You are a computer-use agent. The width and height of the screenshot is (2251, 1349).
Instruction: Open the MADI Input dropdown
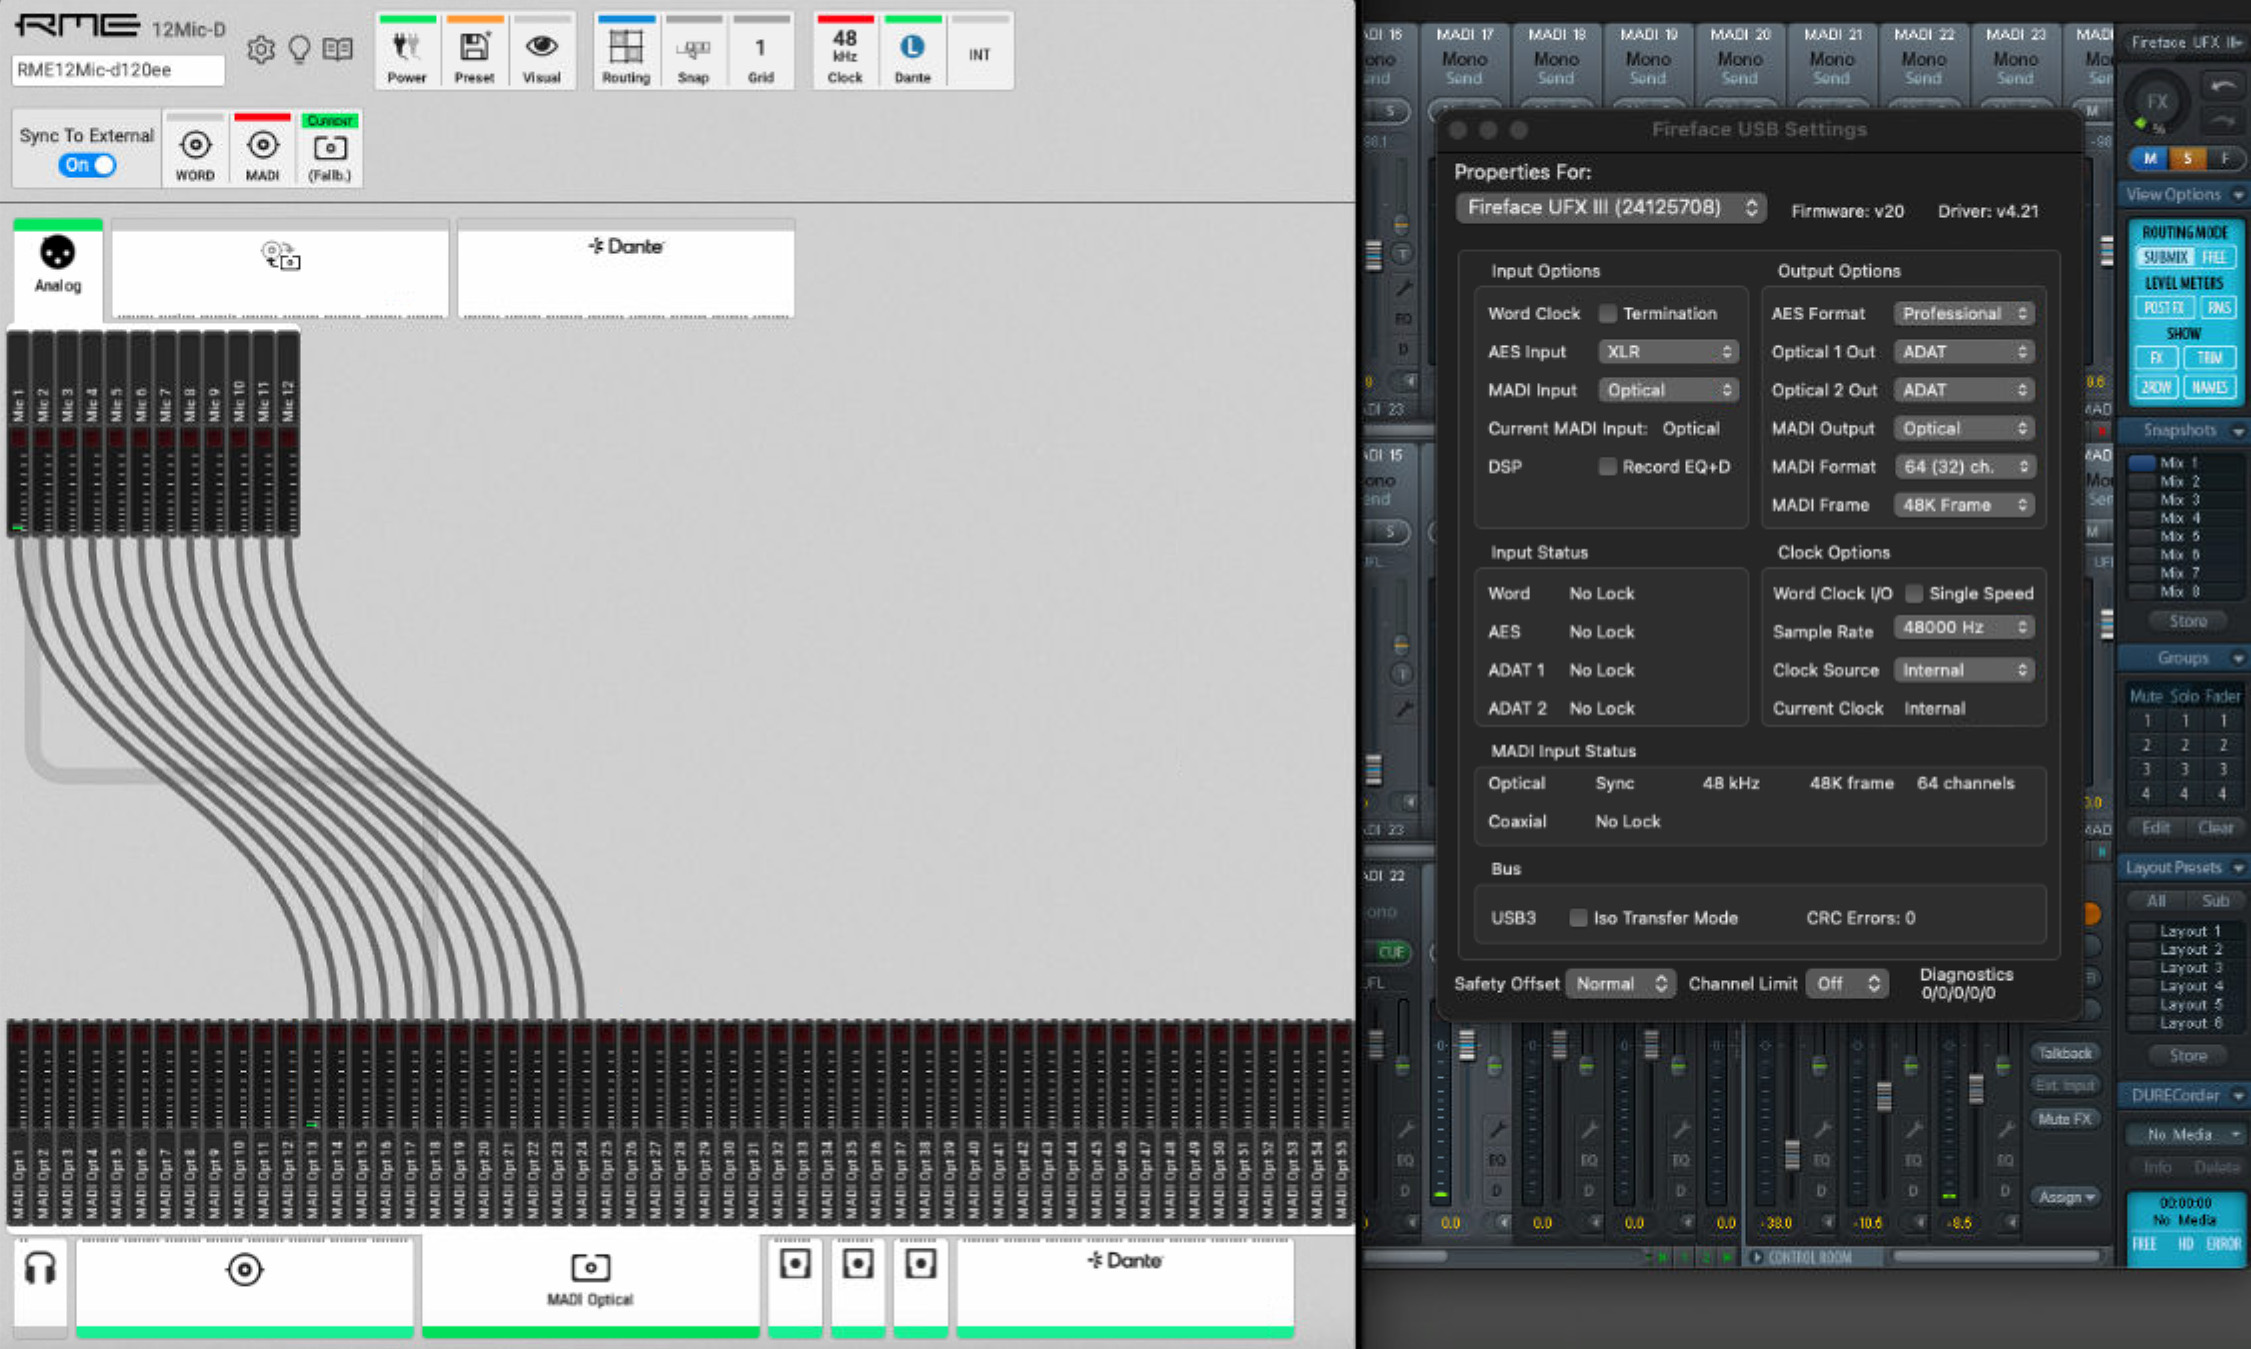coord(1668,390)
